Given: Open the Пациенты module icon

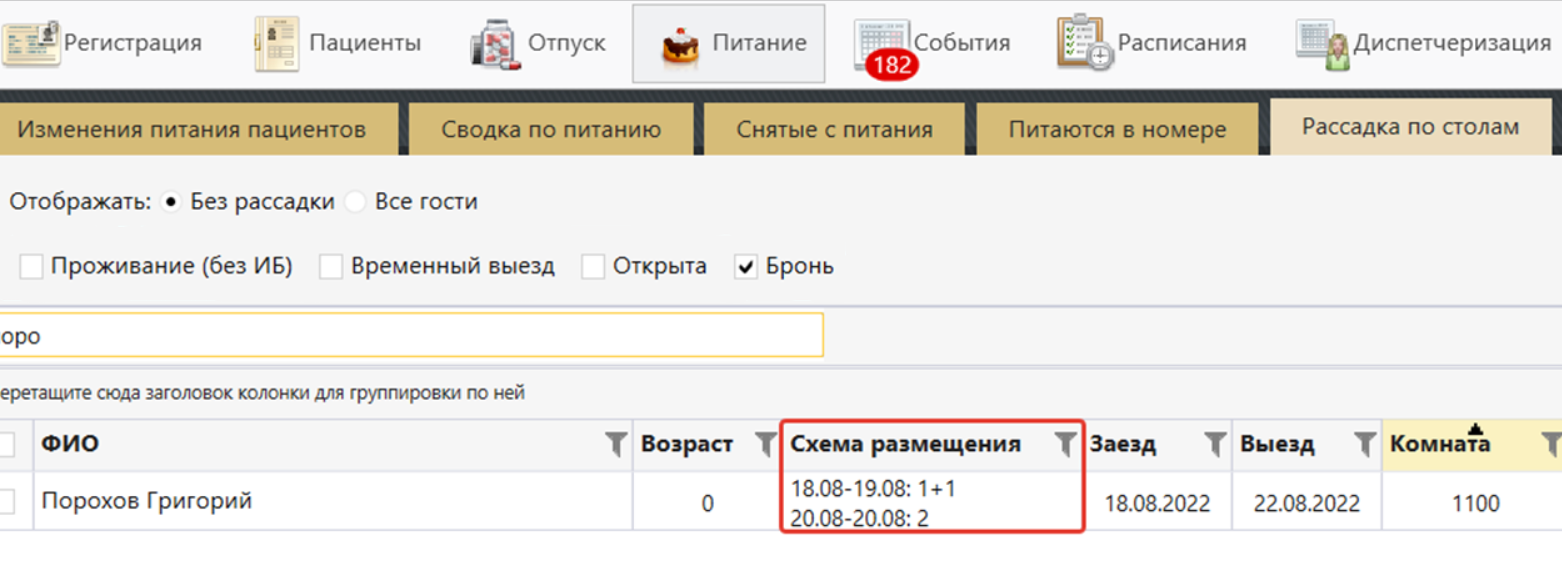Looking at the screenshot, I should point(276,44).
